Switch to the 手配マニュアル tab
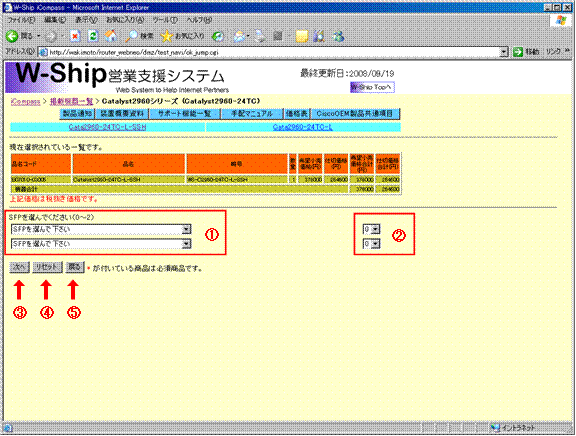Screen dimensions: 576x436 tap(252, 114)
